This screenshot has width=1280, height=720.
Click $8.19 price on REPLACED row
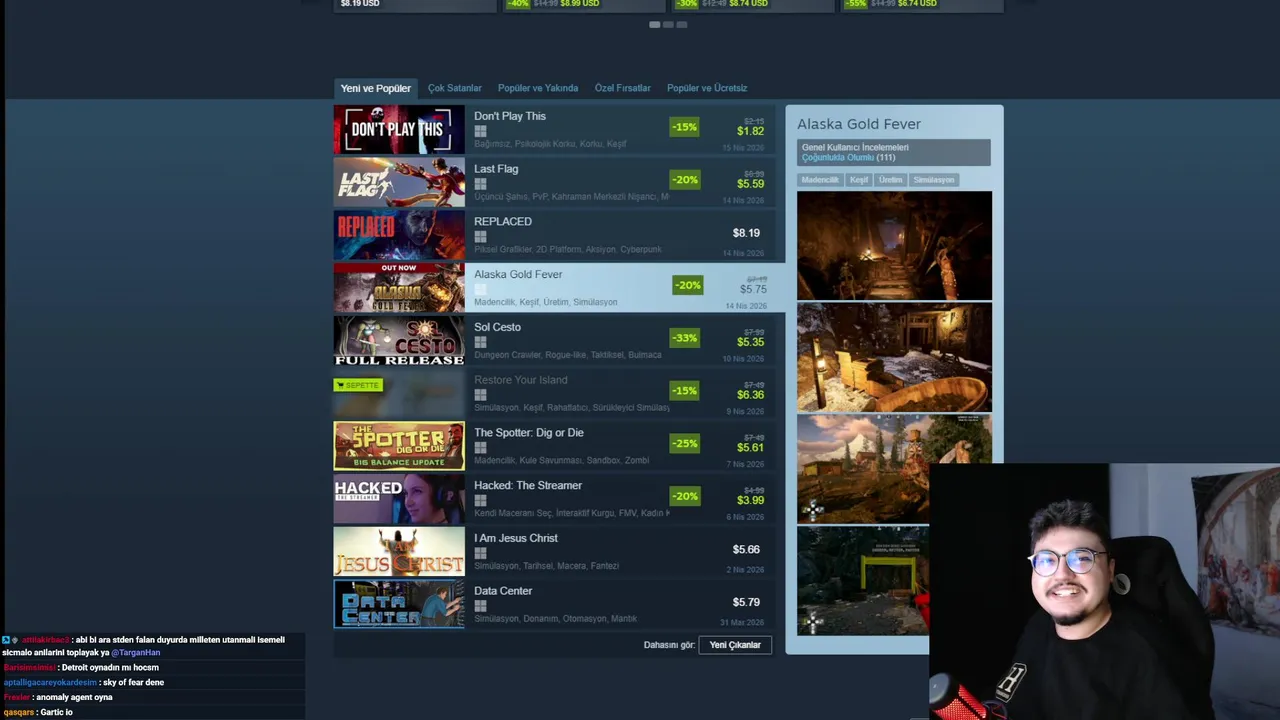(746, 233)
